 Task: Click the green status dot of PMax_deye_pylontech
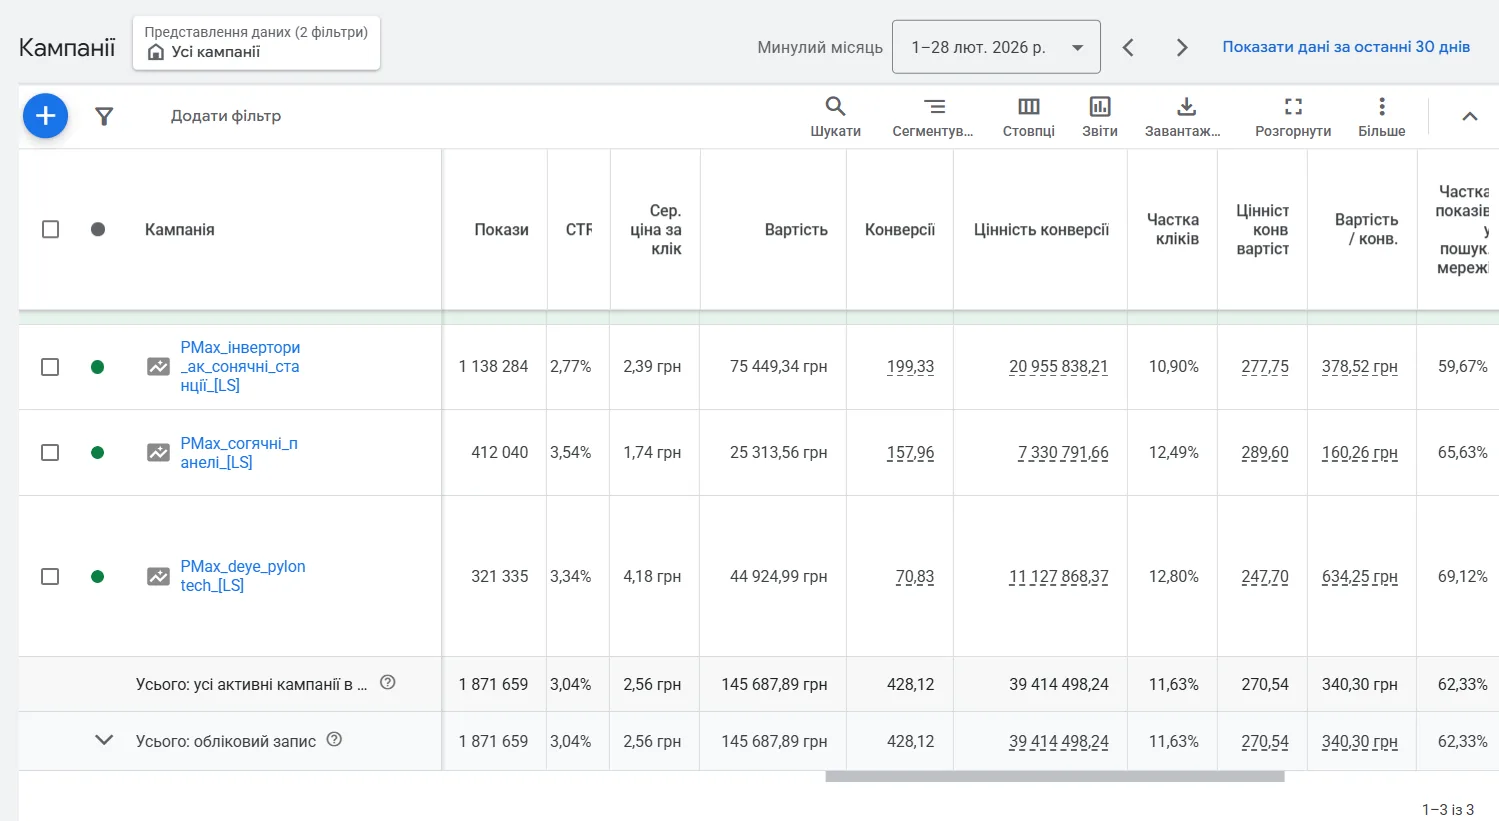97,577
